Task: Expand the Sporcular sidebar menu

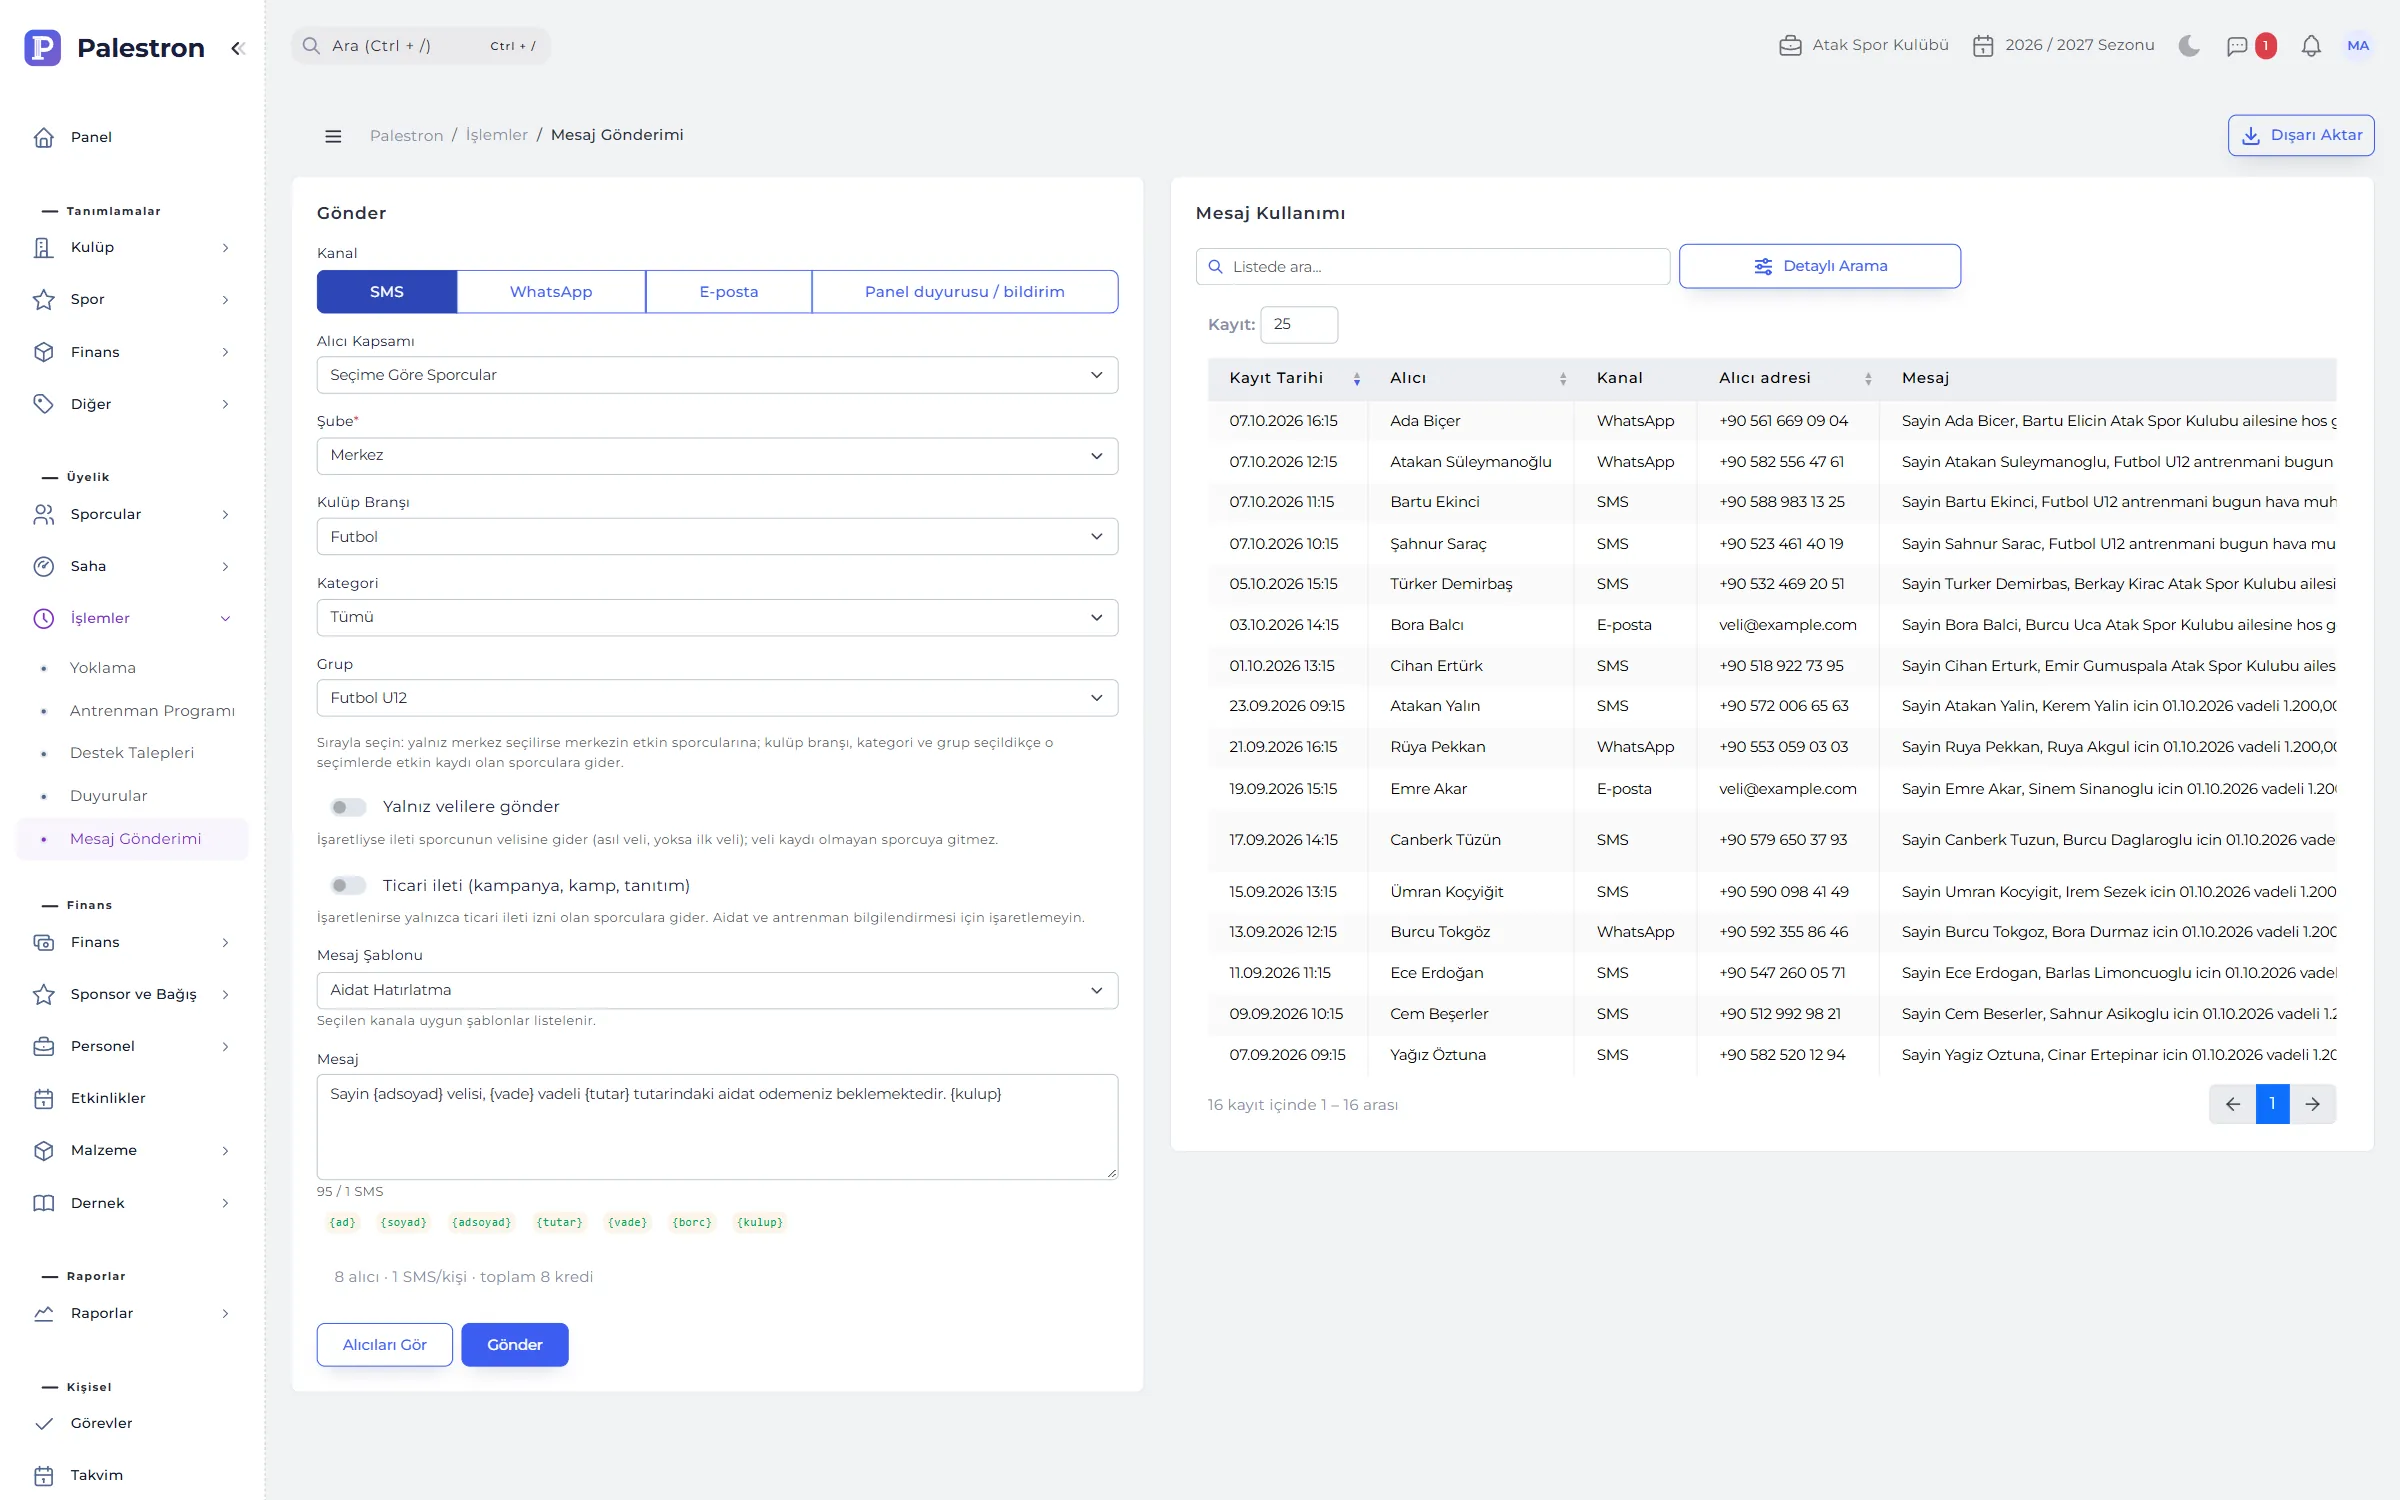Action: pyautogui.click(x=132, y=514)
